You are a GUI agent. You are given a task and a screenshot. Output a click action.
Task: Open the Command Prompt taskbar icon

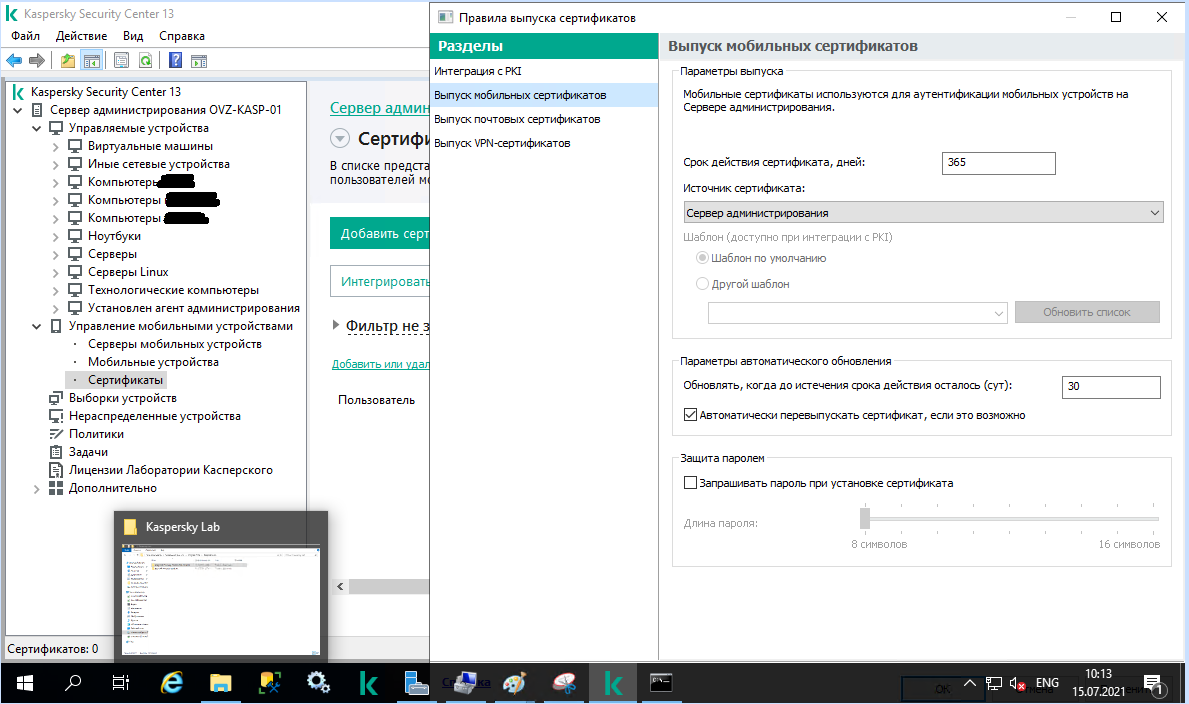click(661, 684)
